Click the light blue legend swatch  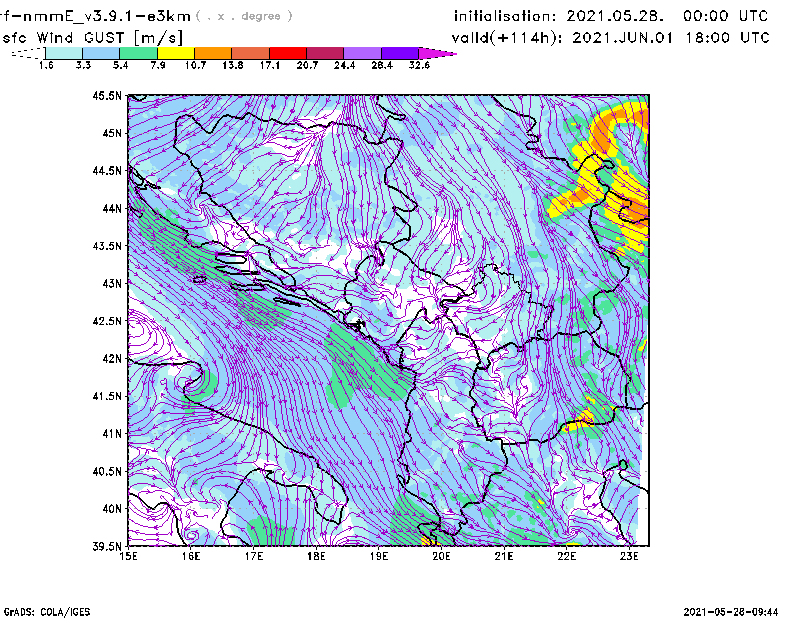pyautogui.click(x=101, y=53)
